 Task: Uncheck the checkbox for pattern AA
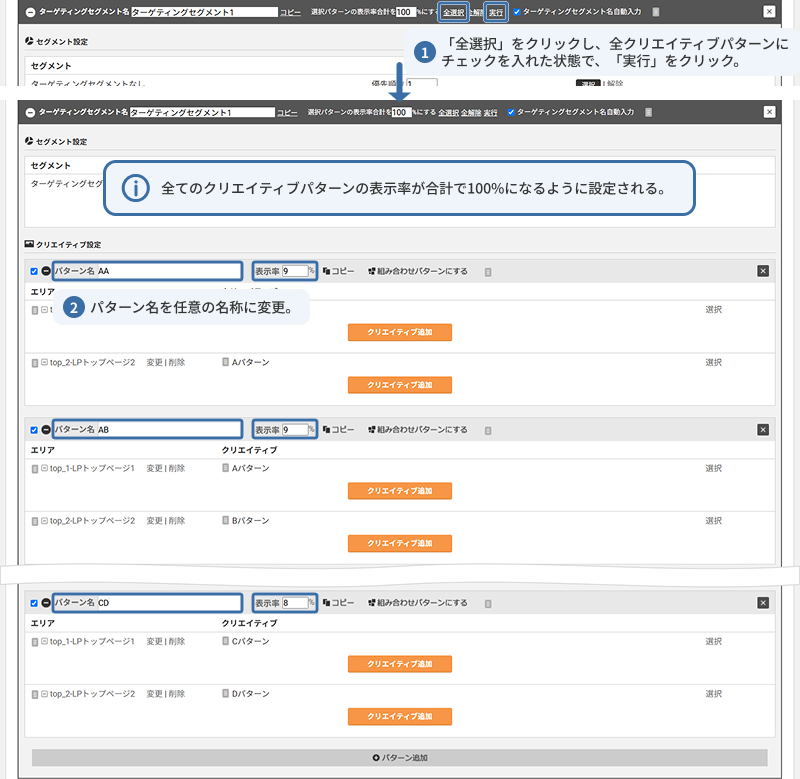tap(34, 271)
